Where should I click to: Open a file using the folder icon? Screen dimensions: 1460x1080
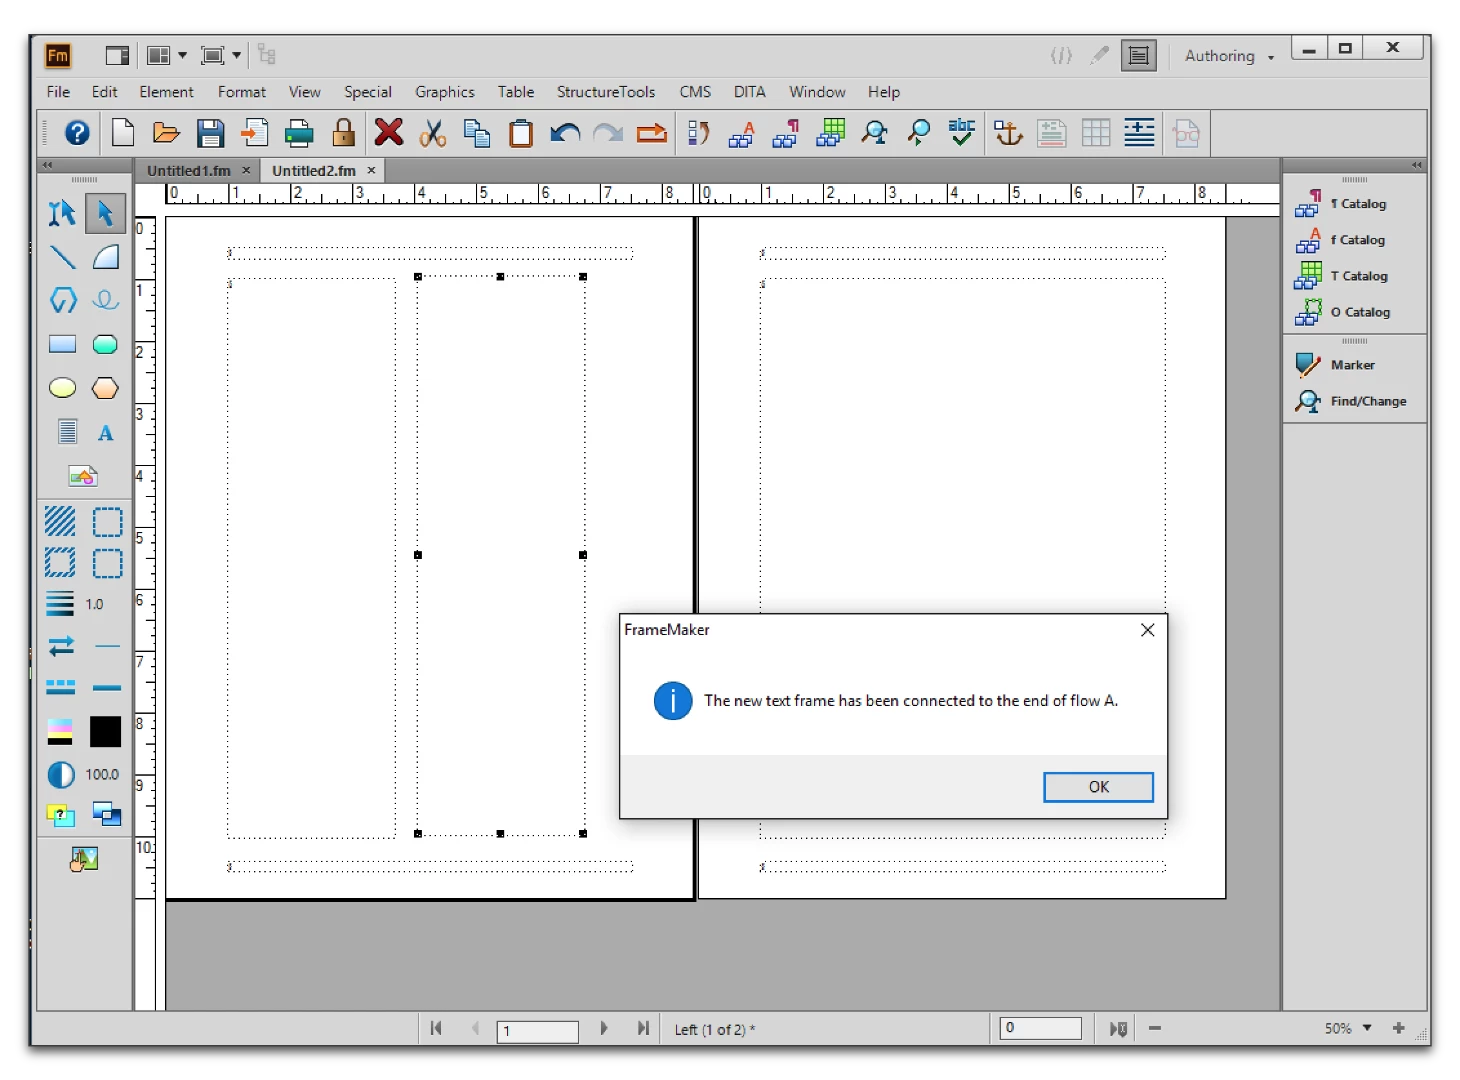pyautogui.click(x=166, y=133)
